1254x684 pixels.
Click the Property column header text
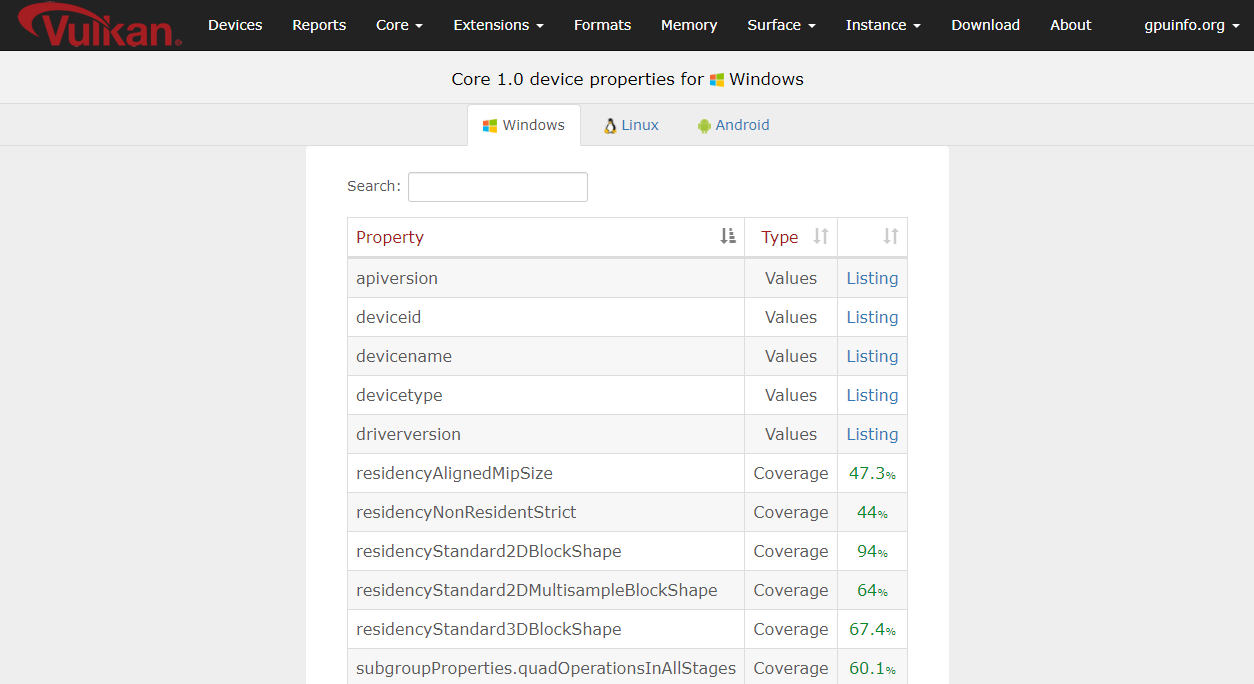click(x=390, y=237)
